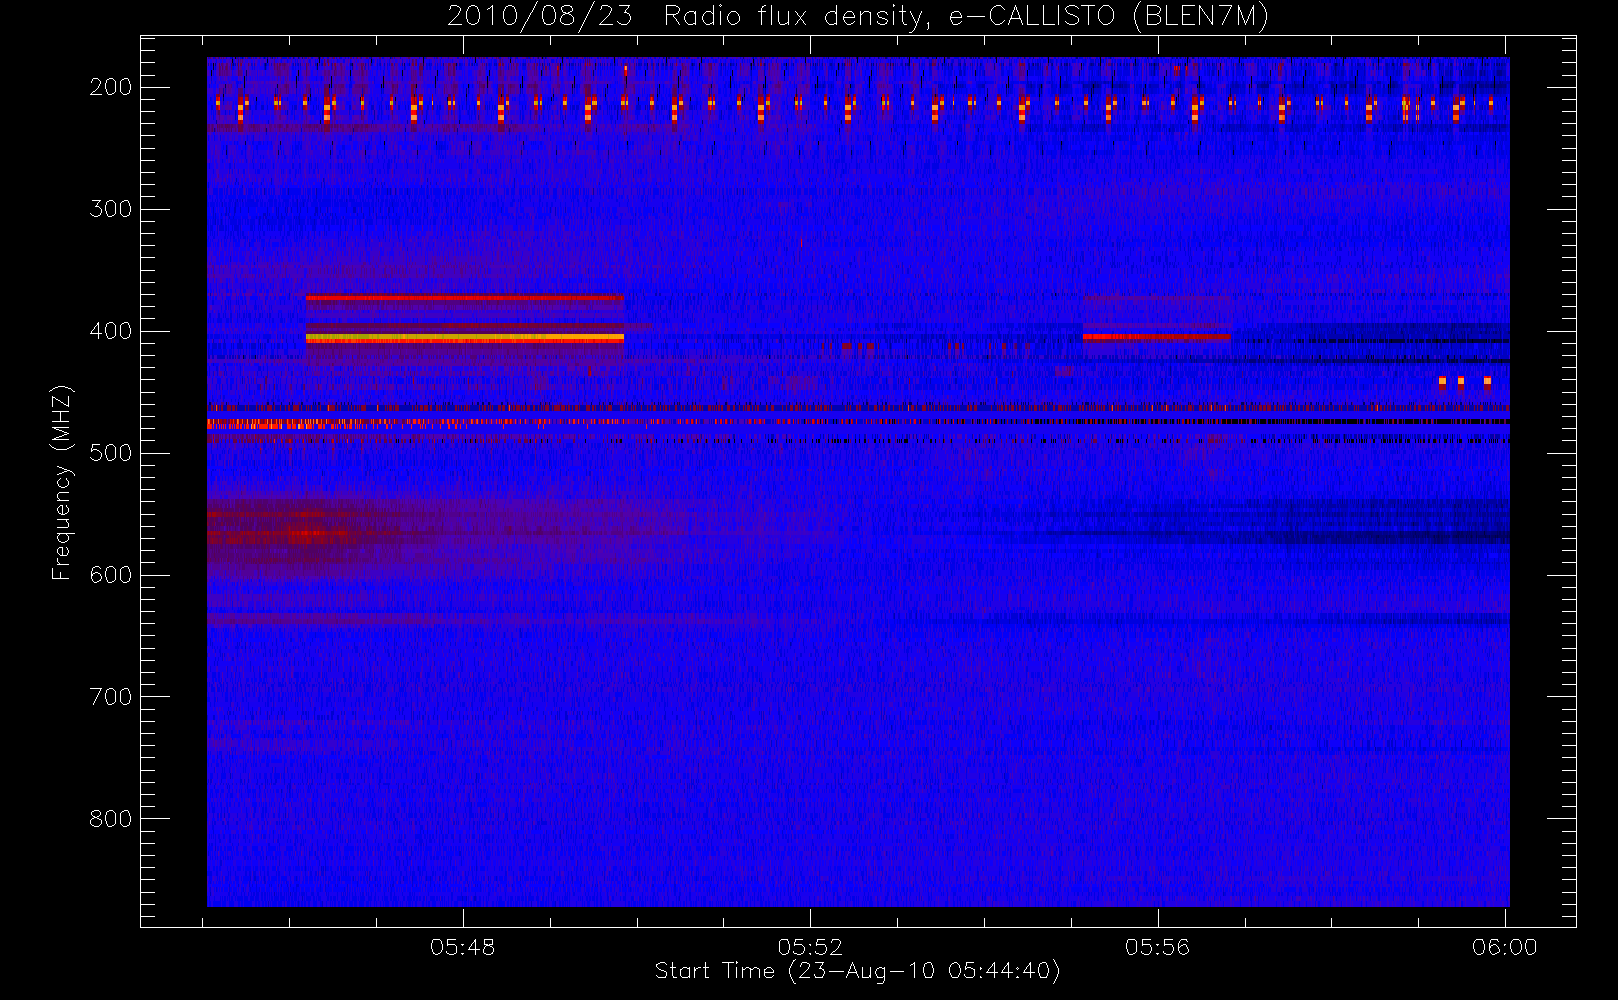
Task: Select the 06:00 time tick label
Action: pyautogui.click(x=1504, y=947)
